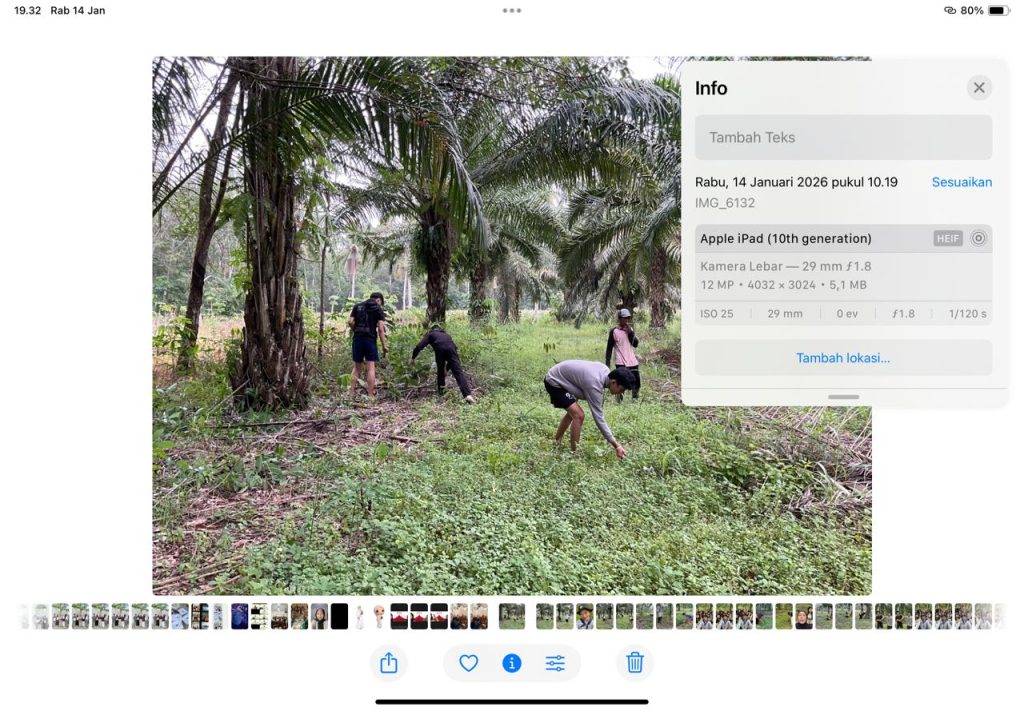Tap Sesuaikan to adjust date and time
The height and width of the screenshot is (711, 1024).
(x=961, y=182)
